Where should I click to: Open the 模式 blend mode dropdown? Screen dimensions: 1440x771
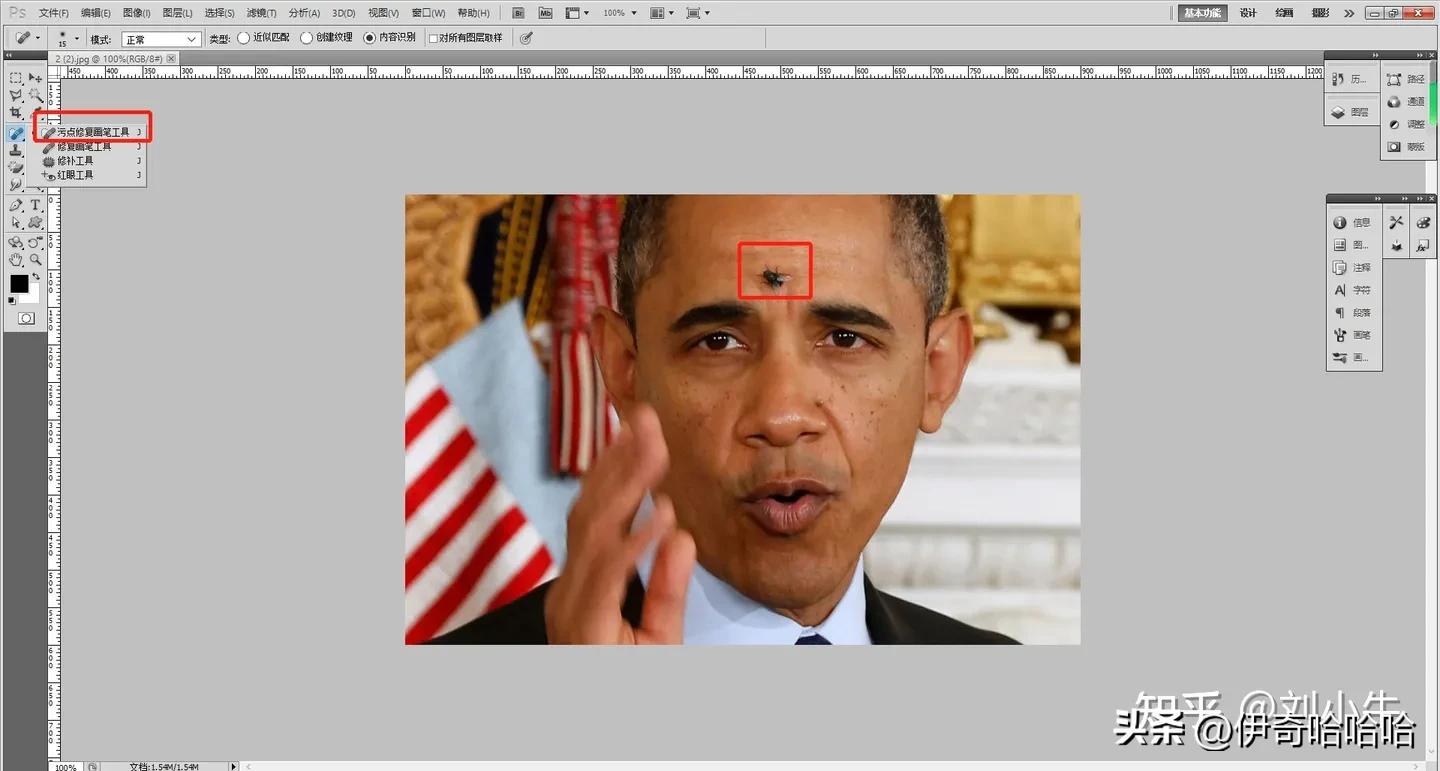point(160,37)
